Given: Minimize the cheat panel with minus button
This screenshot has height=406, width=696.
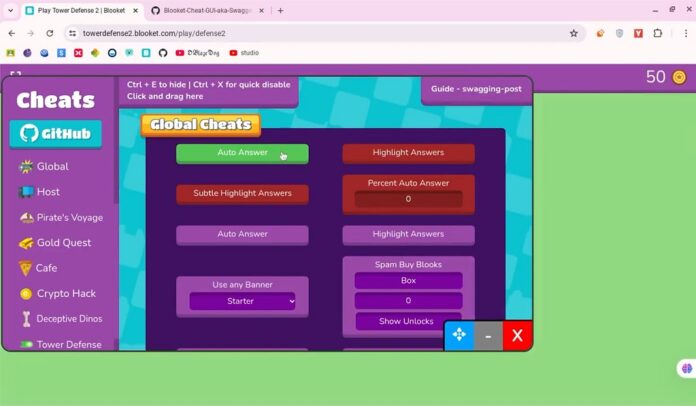Looking at the screenshot, I should point(487,335).
